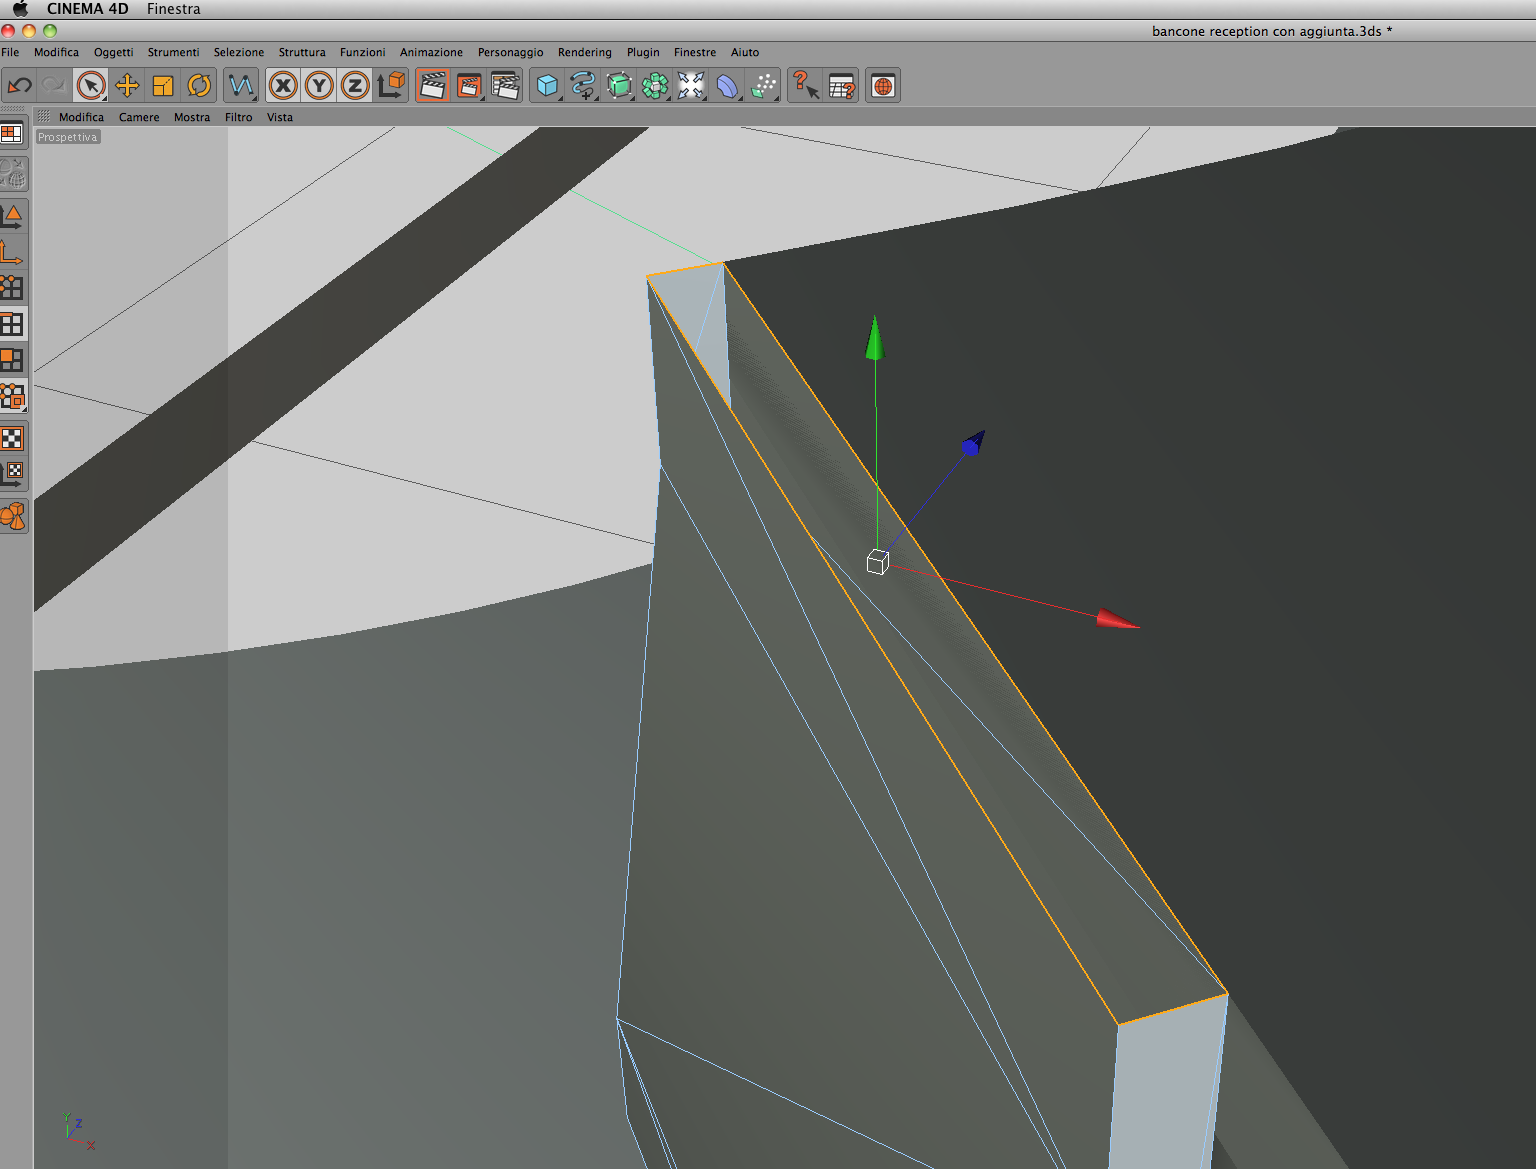The height and width of the screenshot is (1169, 1536).
Task: Toggle world/object coordinate system icon
Action: click(x=391, y=86)
